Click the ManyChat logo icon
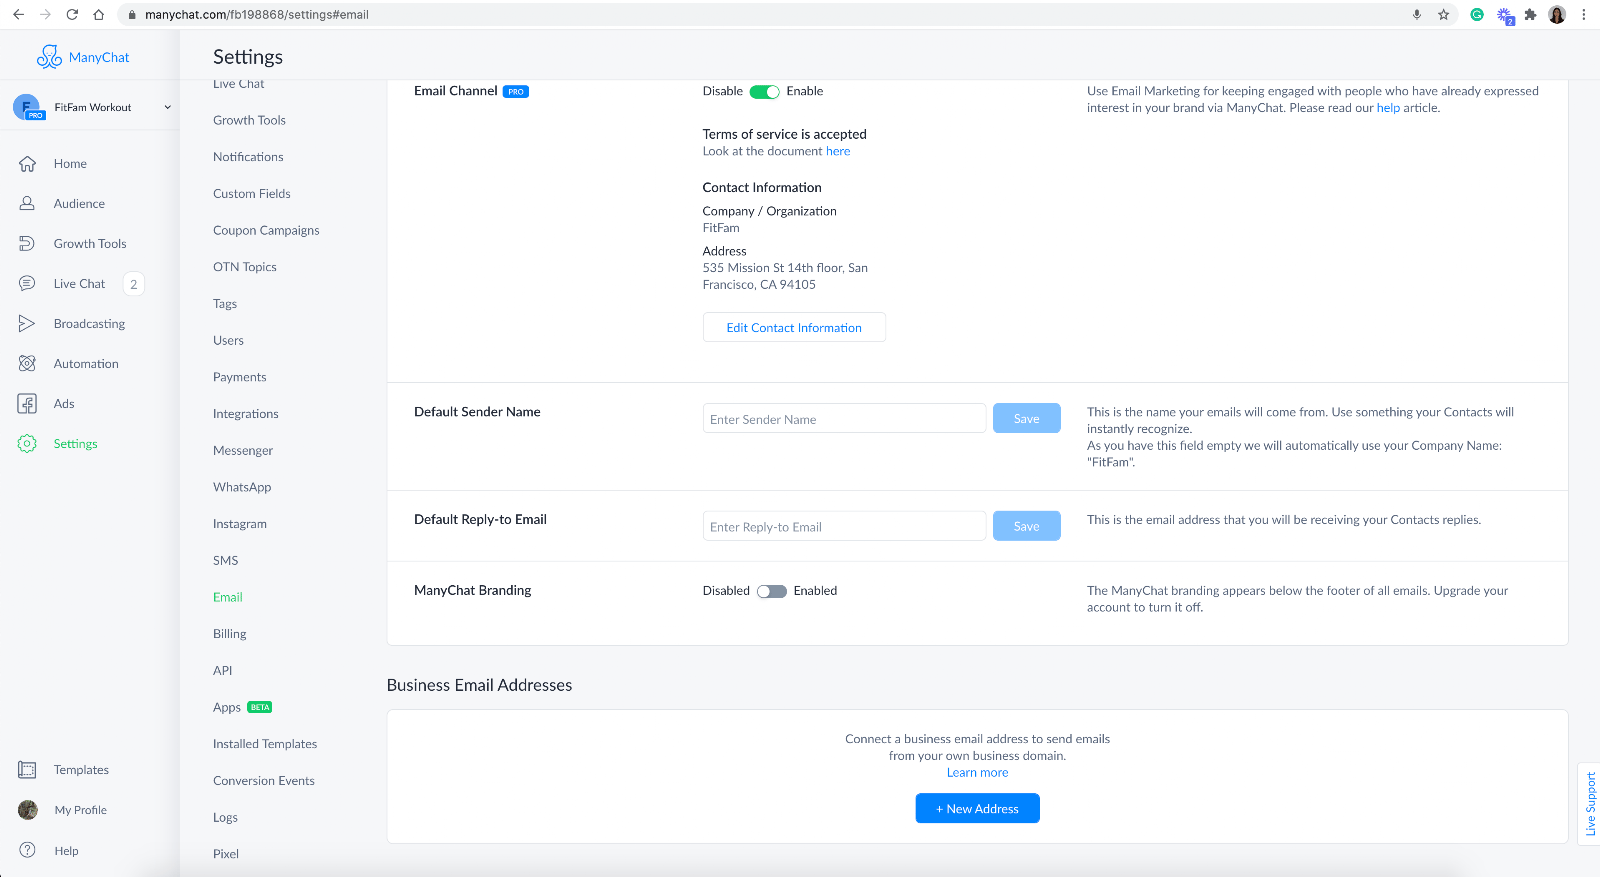 [x=49, y=57]
